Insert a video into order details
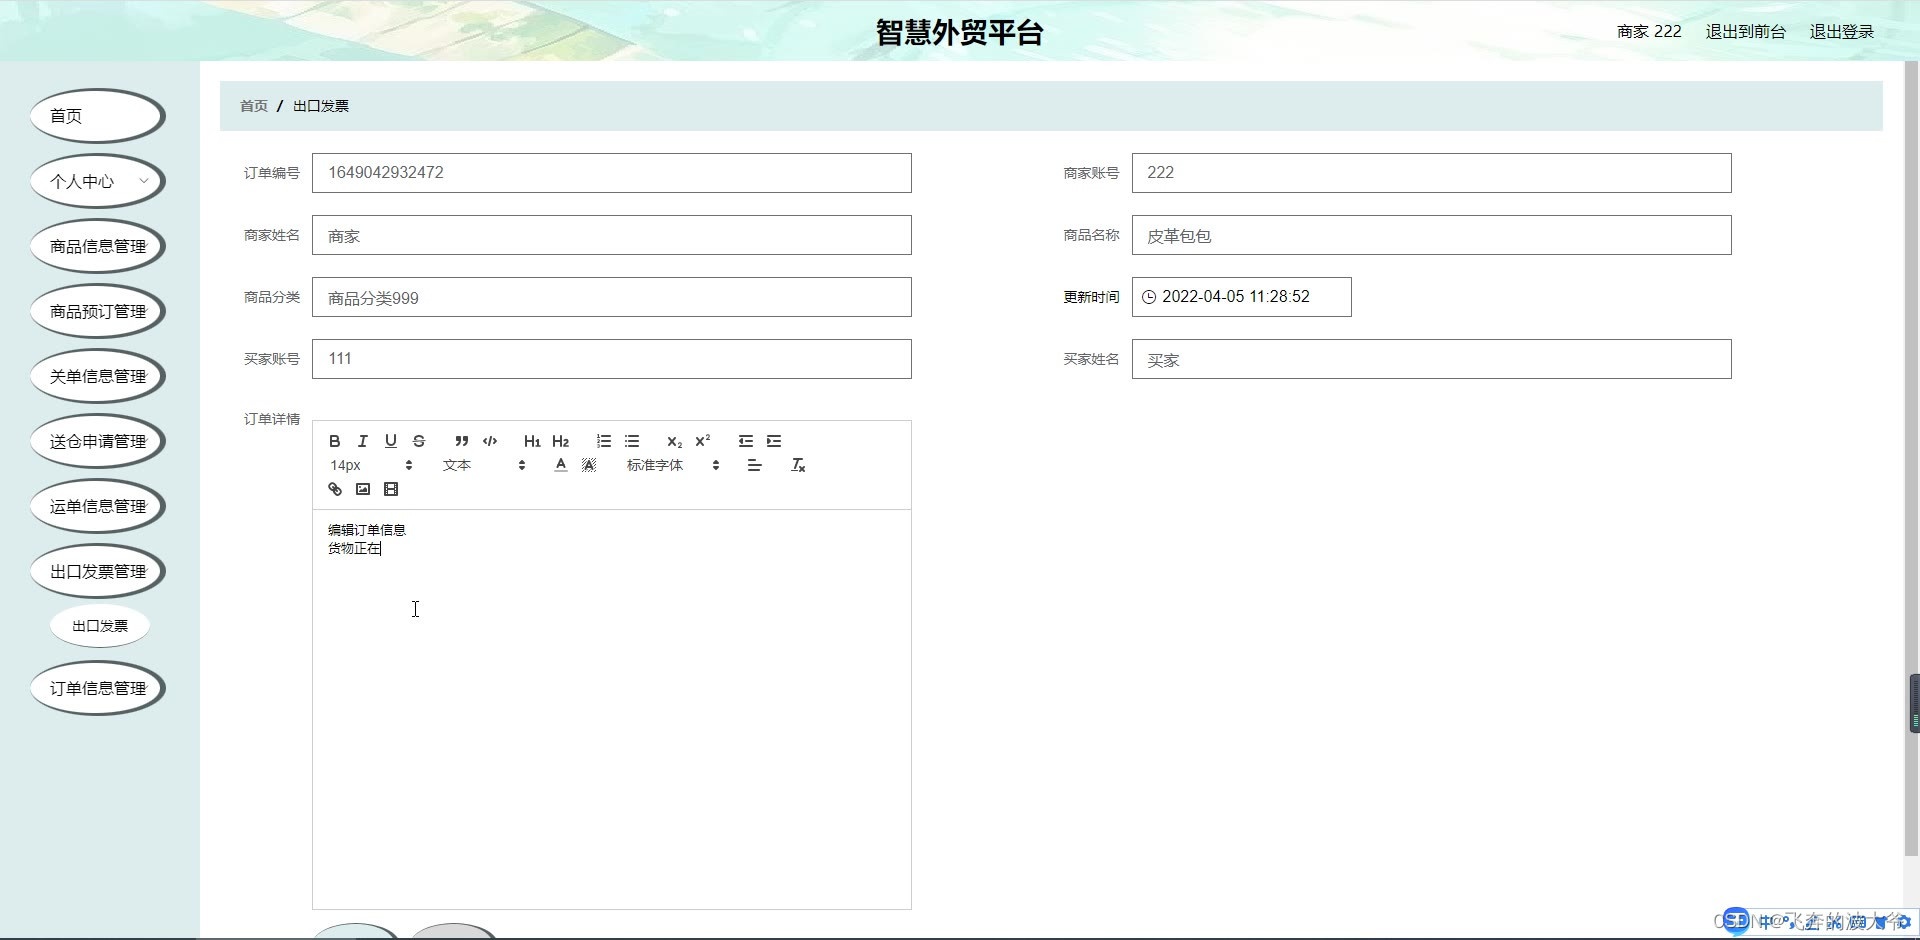The height and width of the screenshot is (940, 1920). point(391,489)
